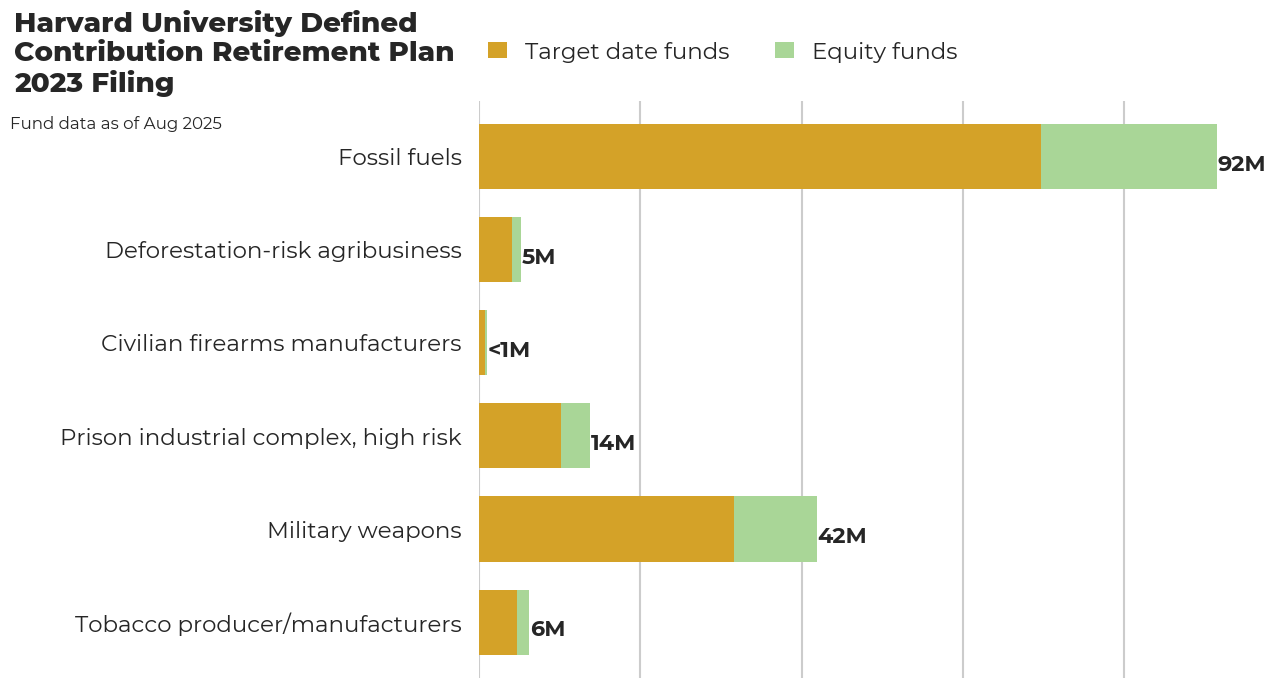Click the Military weapons equity funds segment

click(775, 529)
